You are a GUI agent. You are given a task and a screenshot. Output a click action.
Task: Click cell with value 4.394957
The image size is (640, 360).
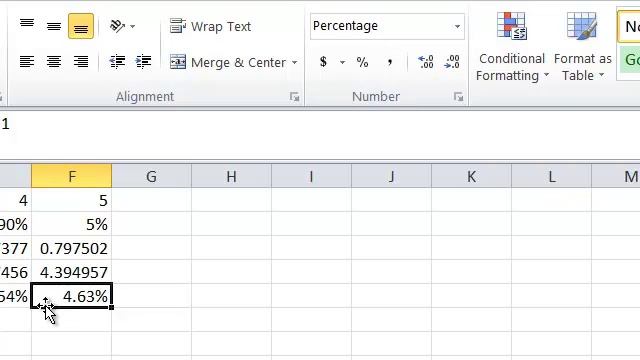pyautogui.click(x=71, y=272)
